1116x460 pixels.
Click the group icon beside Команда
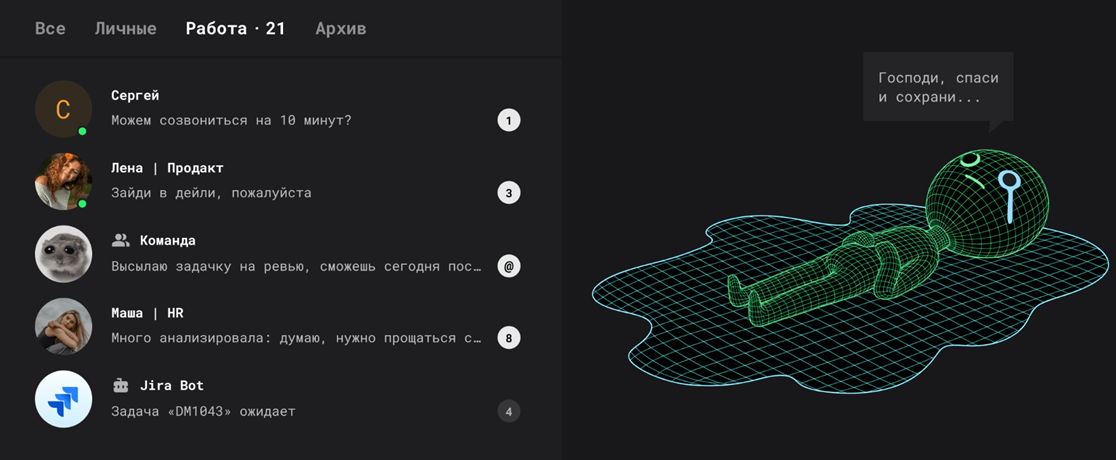tap(121, 240)
